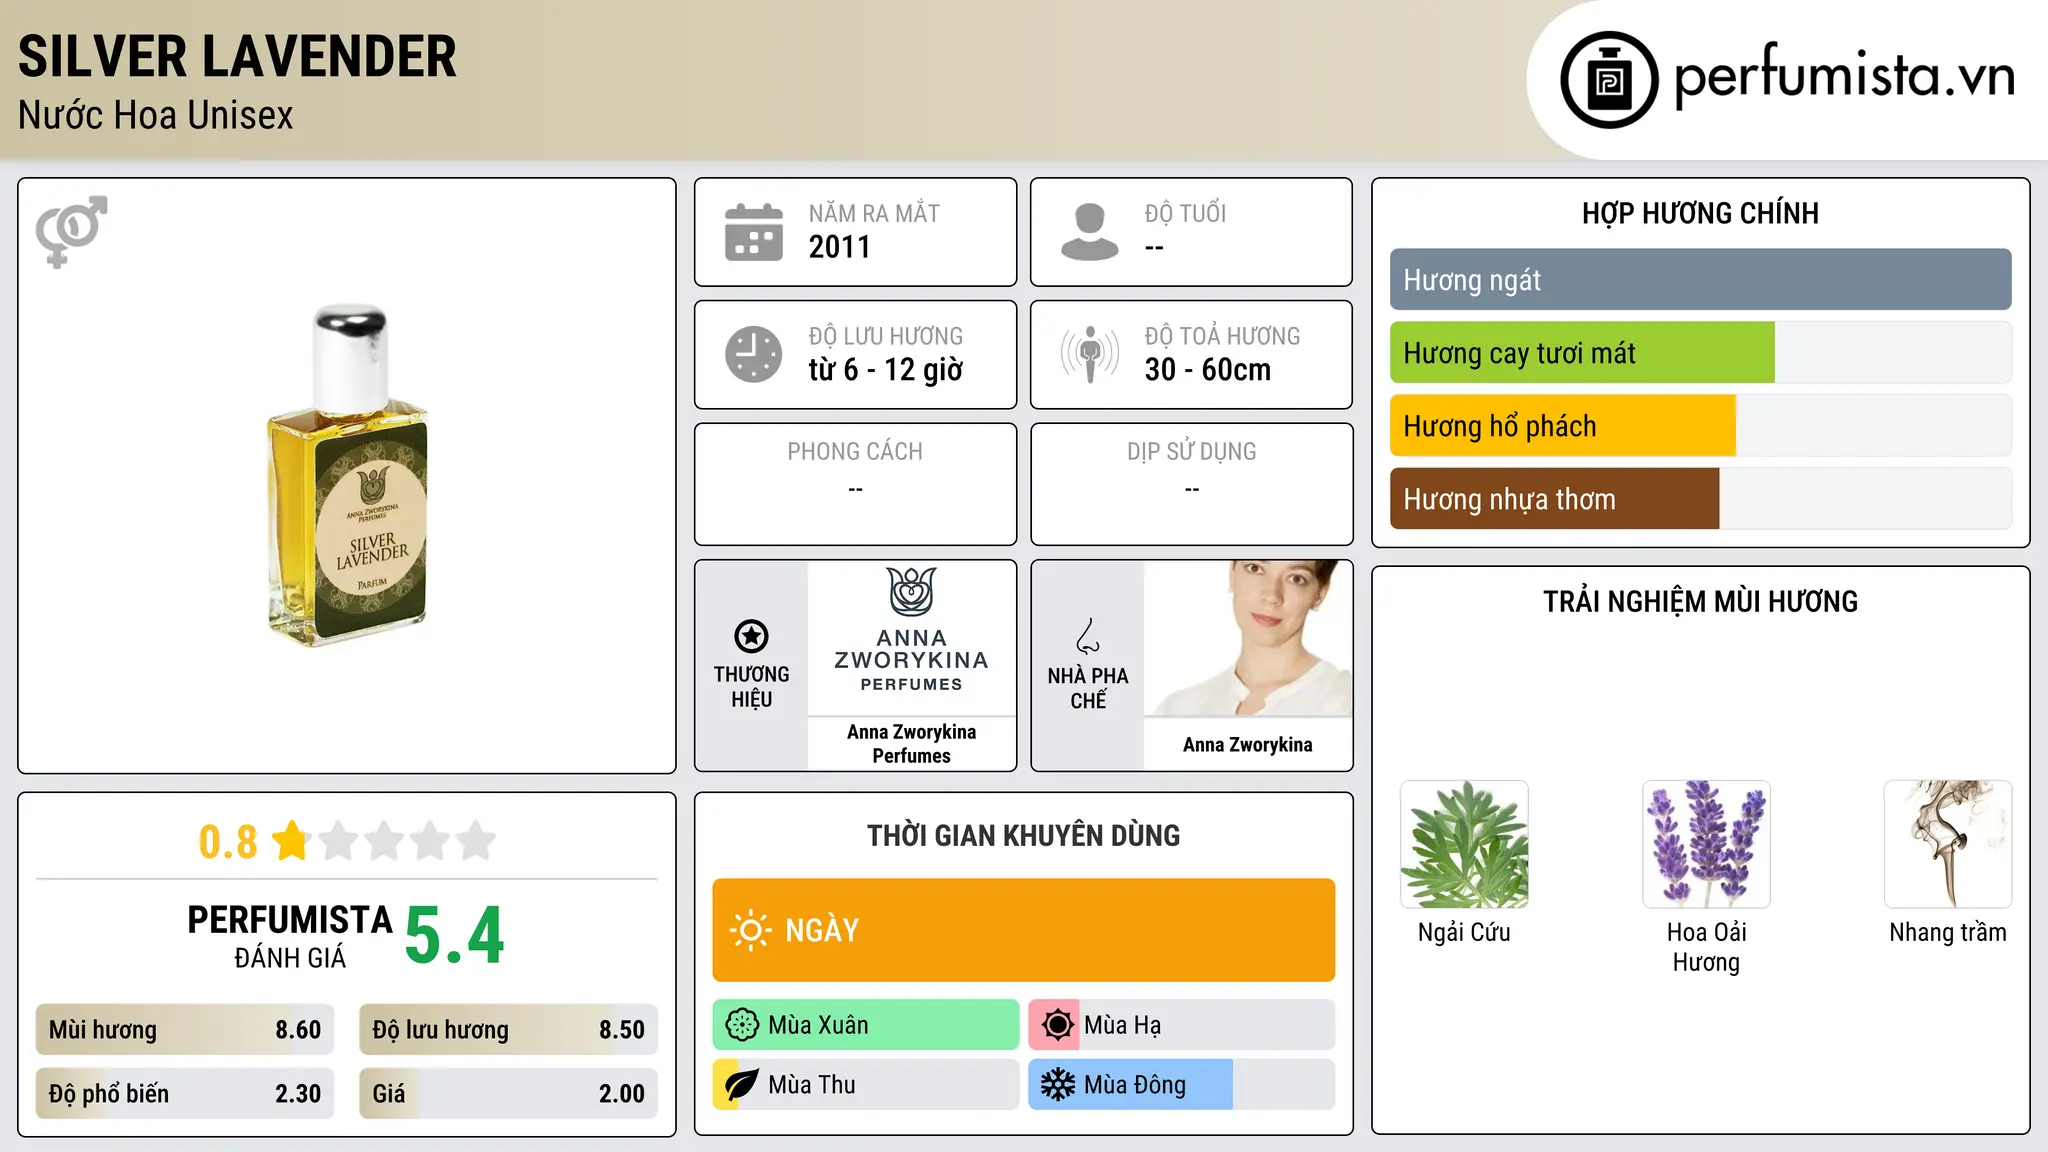Click the Hoa Oải Hương lavender image
Image resolution: width=2048 pixels, height=1152 pixels.
pyautogui.click(x=1706, y=844)
